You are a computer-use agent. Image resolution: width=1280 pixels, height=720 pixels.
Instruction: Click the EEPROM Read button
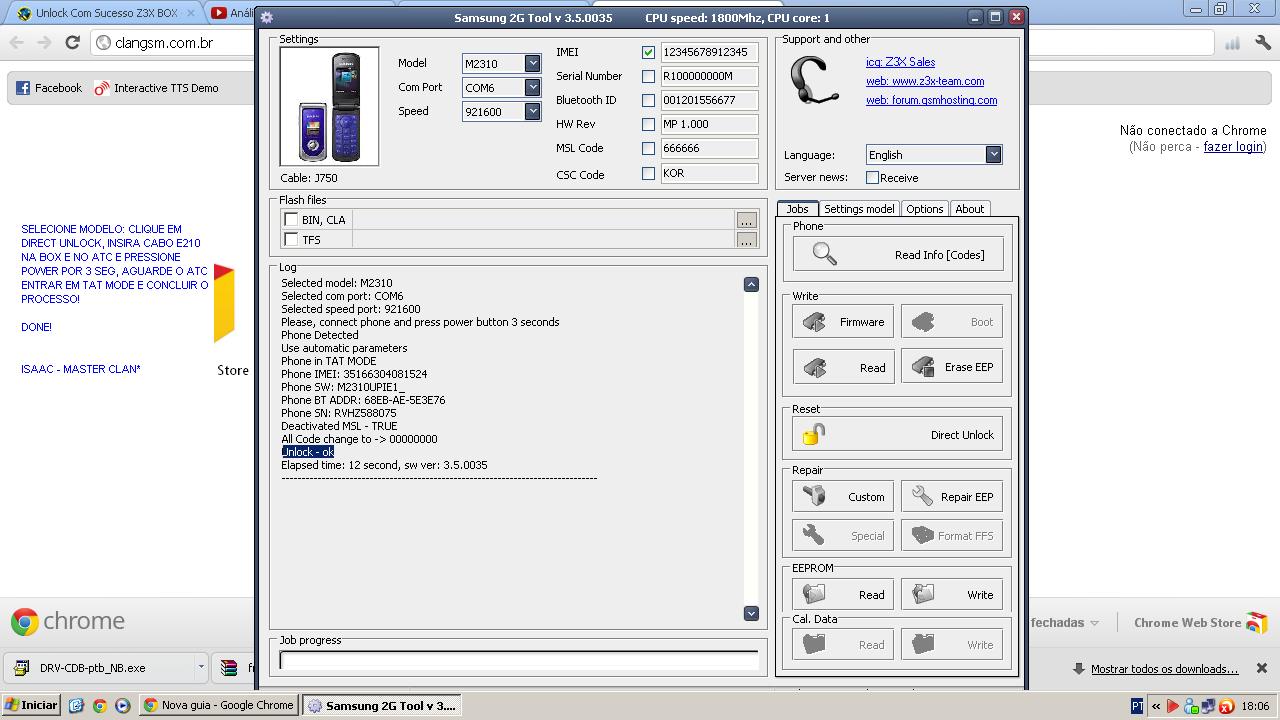(x=843, y=594)
